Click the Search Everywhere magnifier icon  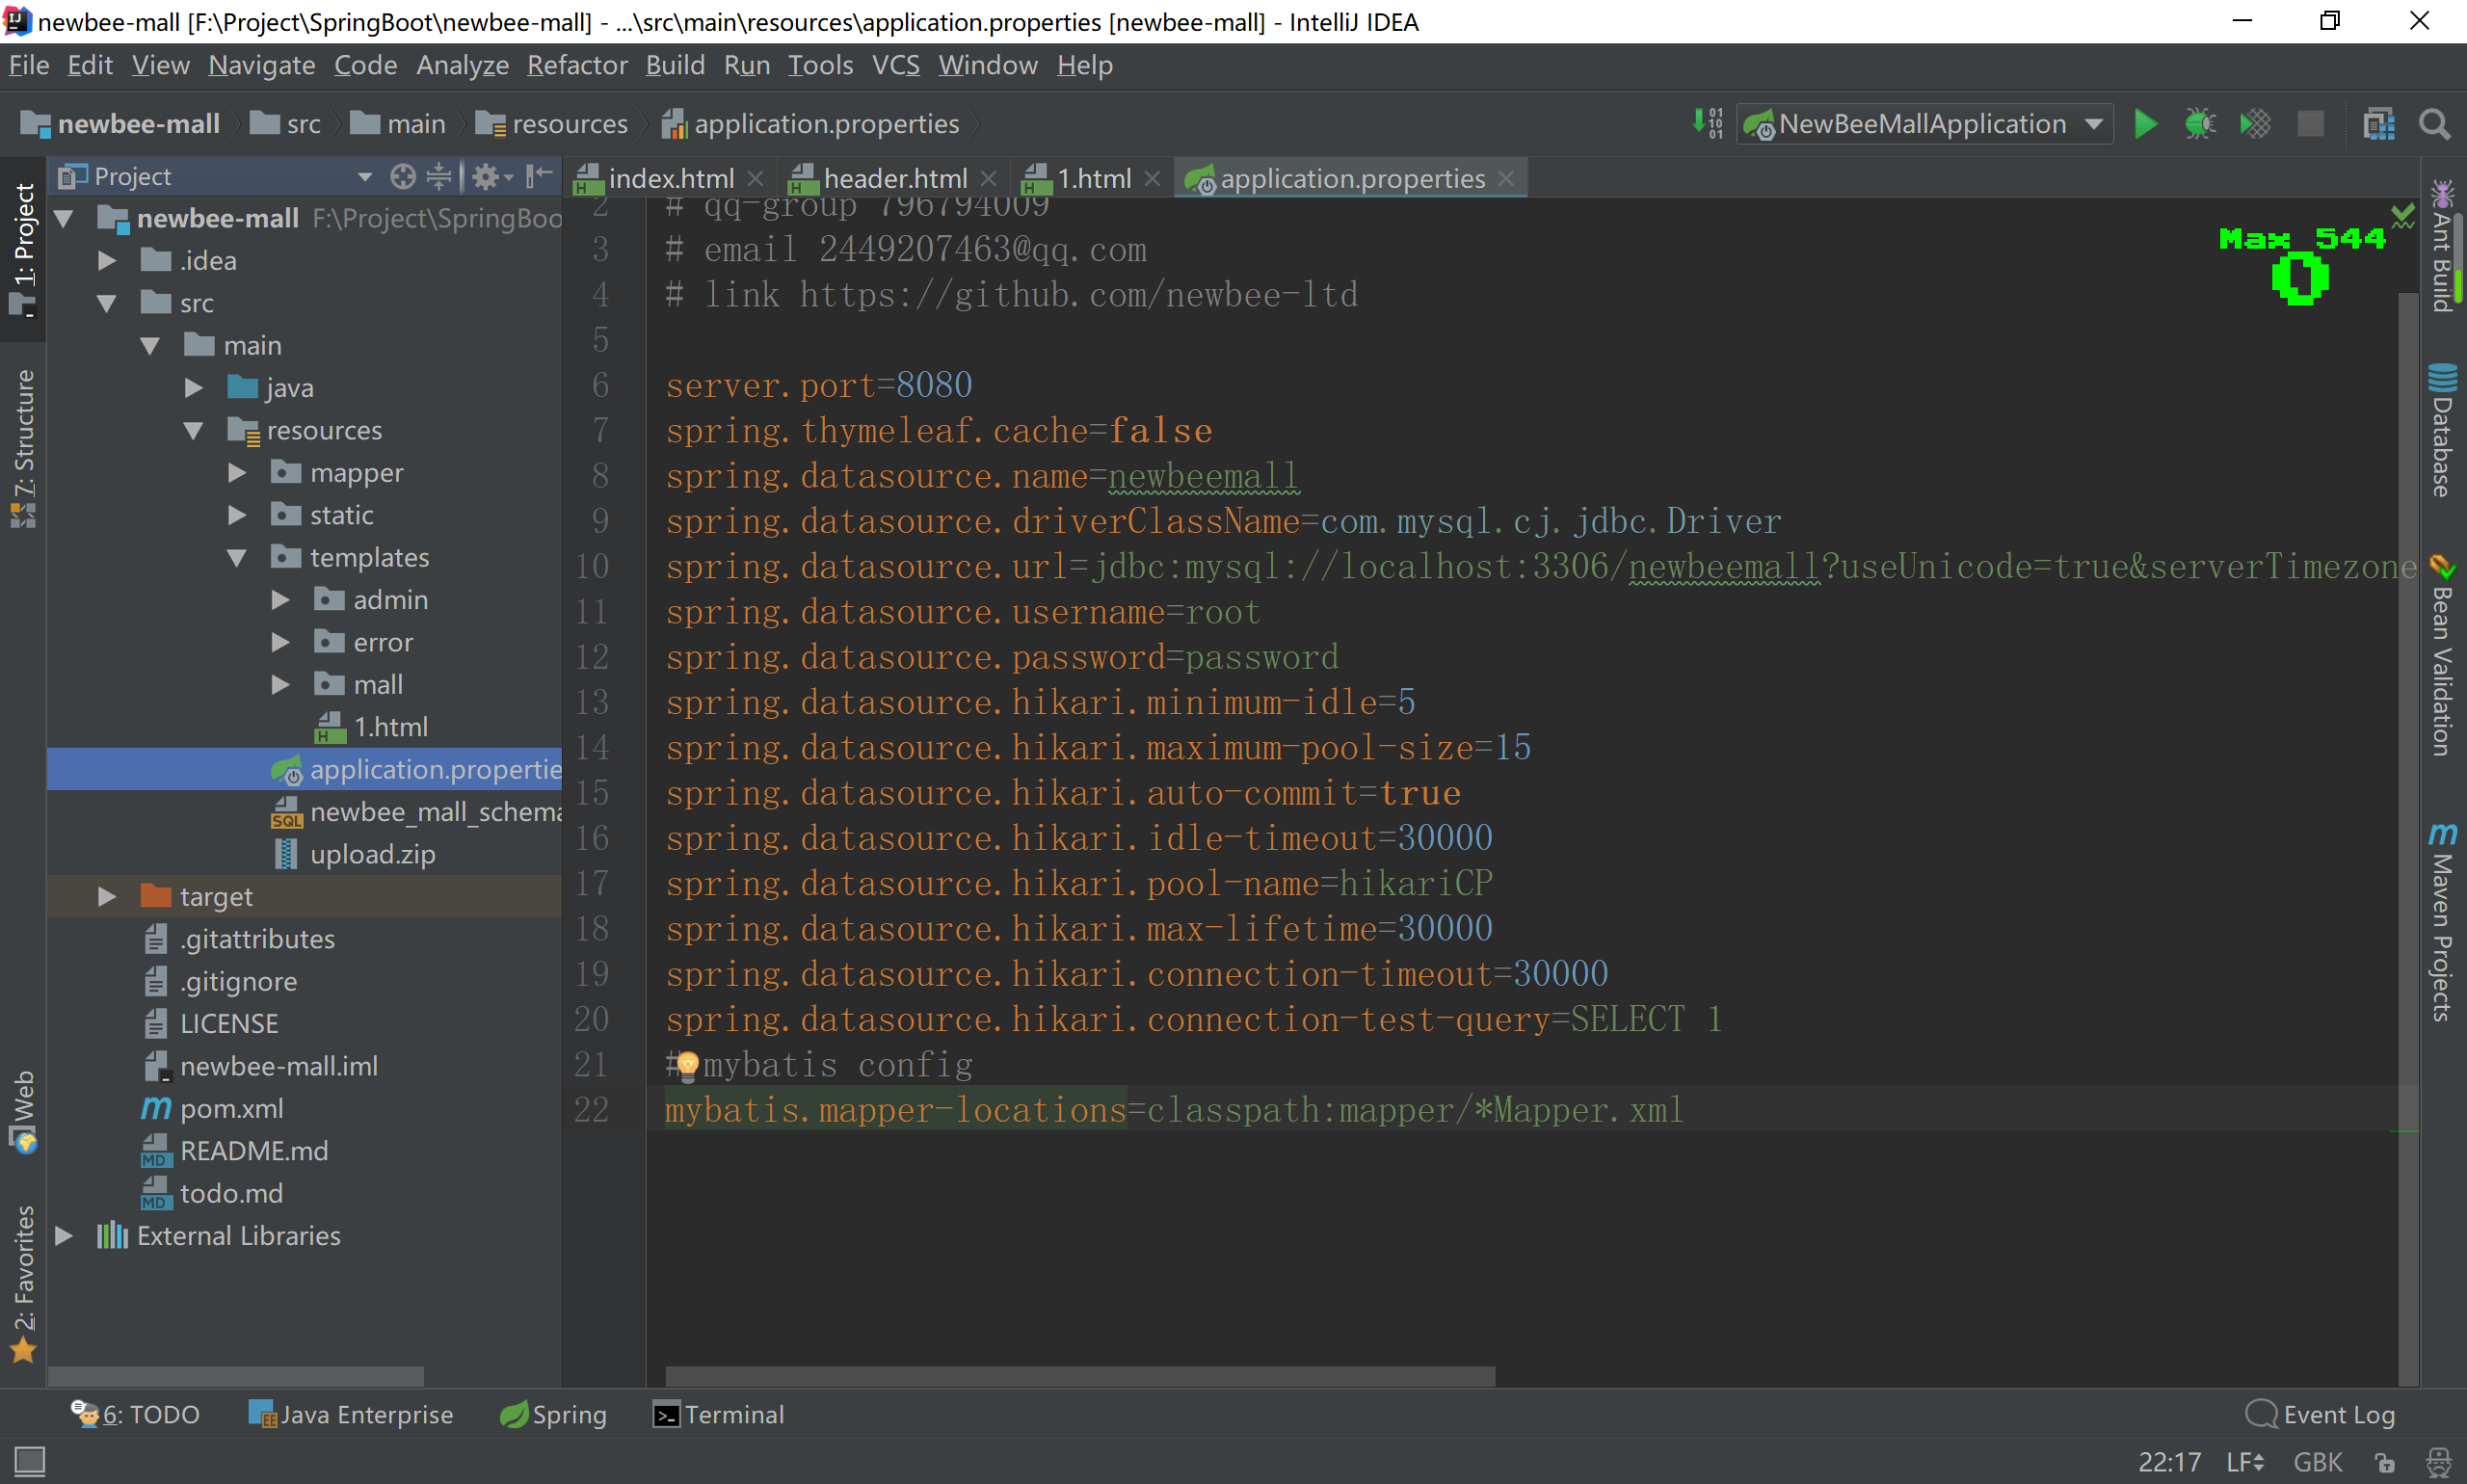click(2433, 124)
